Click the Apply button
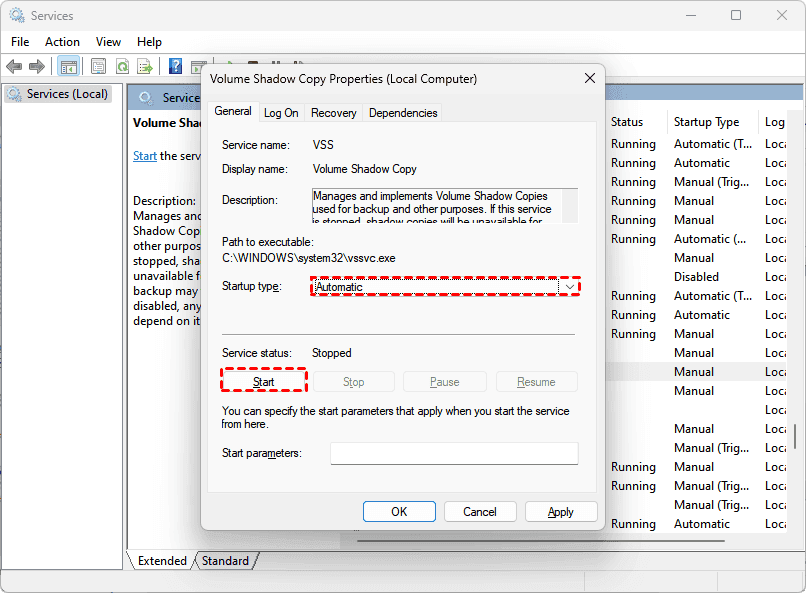The height and width of the screenshot is (593, 806). (561, 512)
